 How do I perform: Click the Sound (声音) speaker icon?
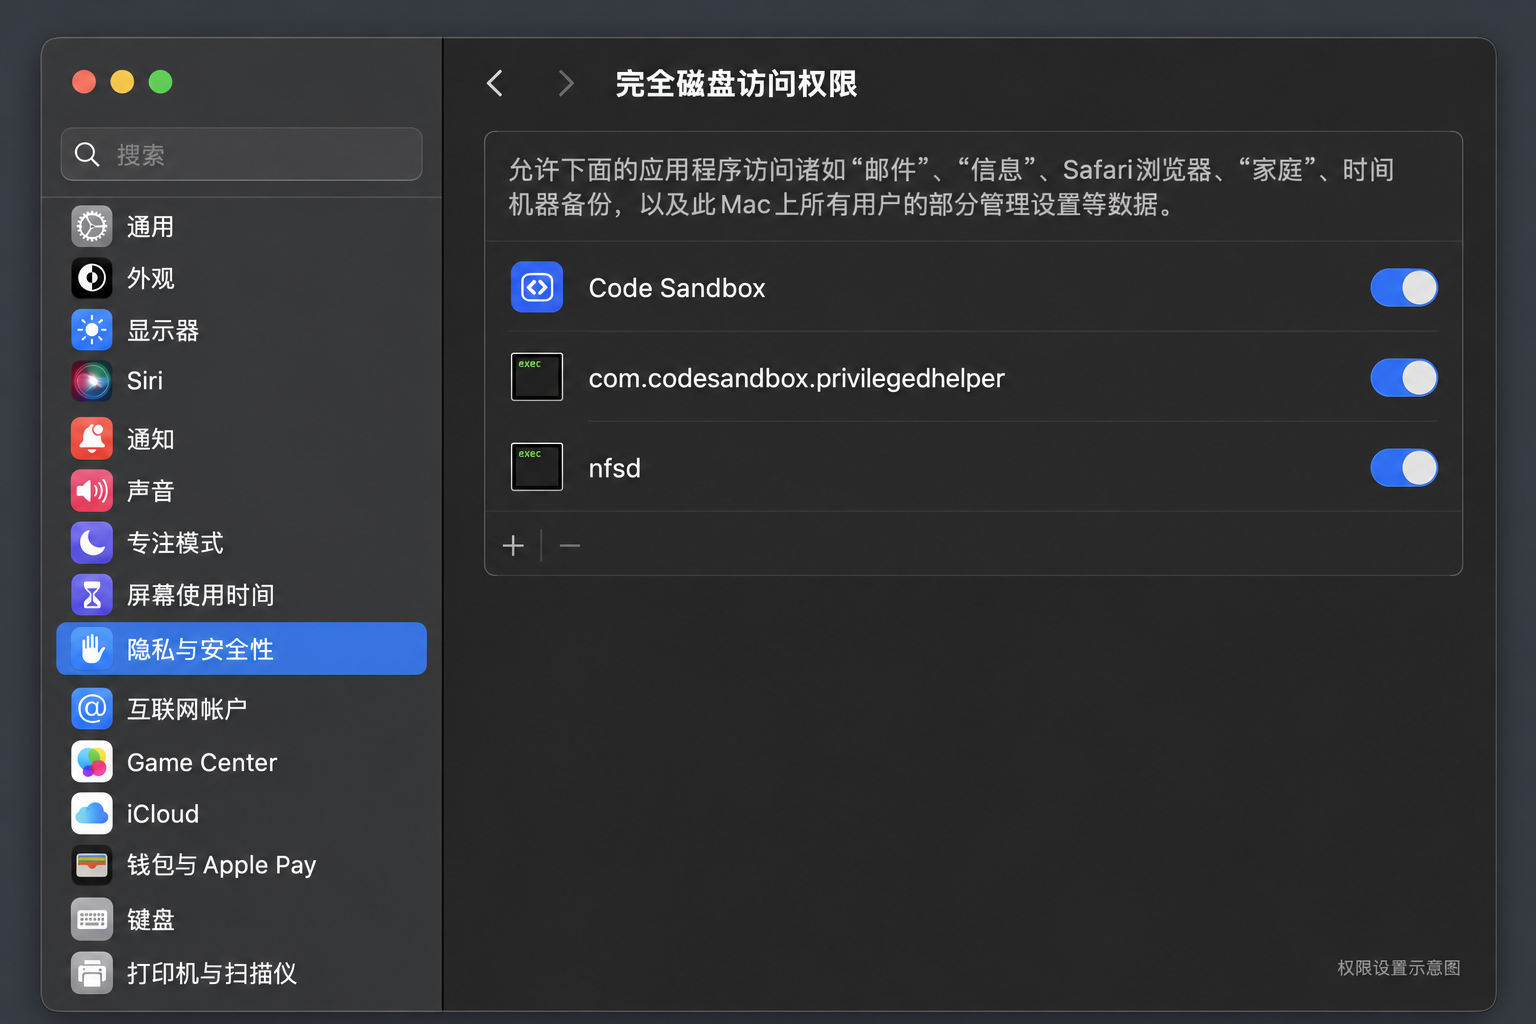[x=92, y=490]
